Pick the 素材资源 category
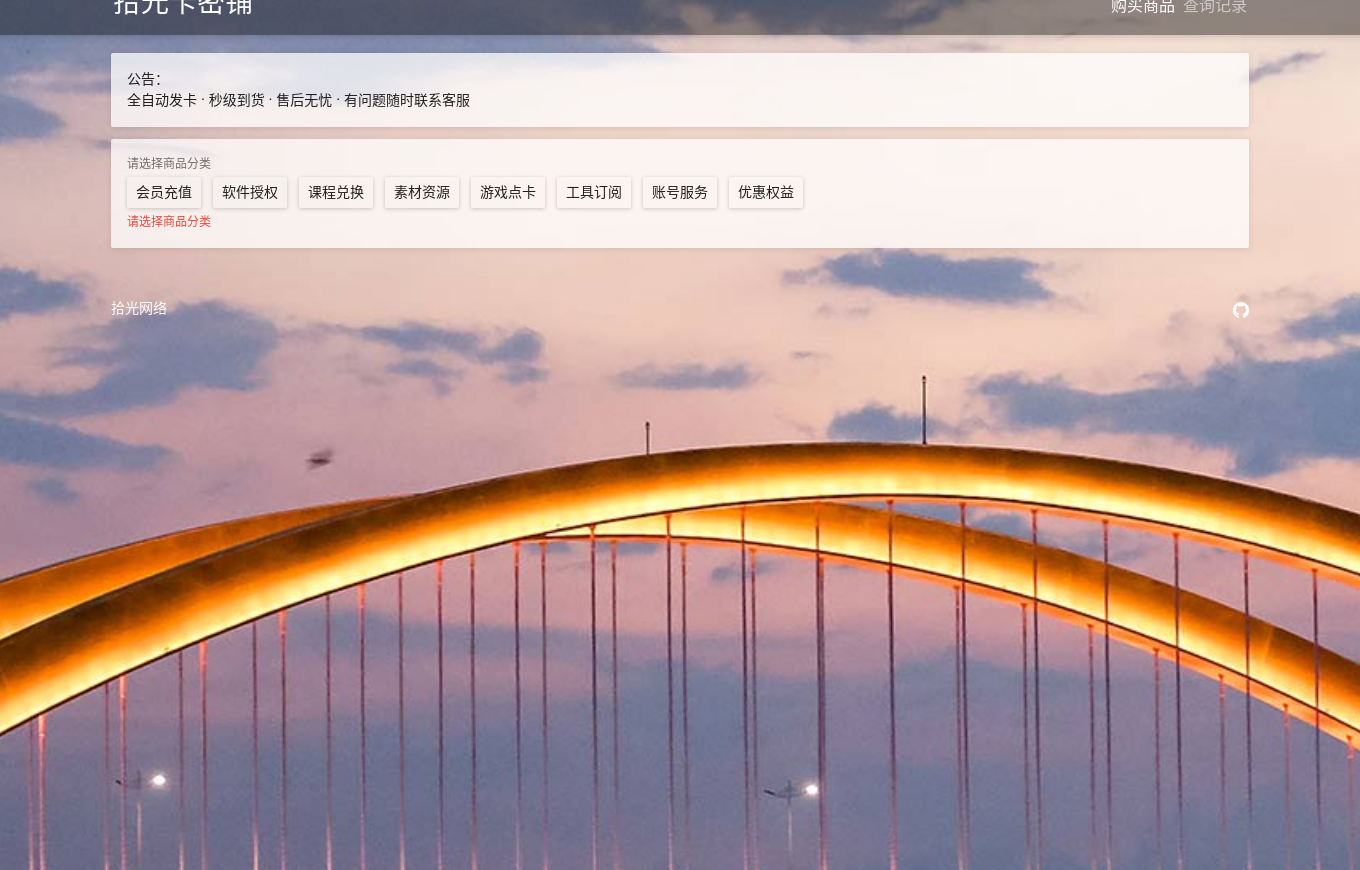 coord(422,193)
